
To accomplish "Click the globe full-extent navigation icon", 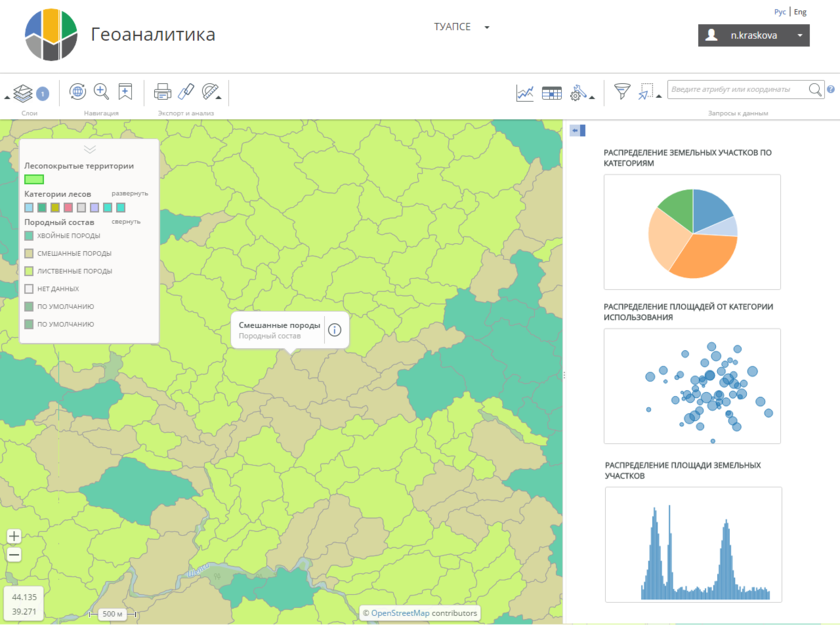I will pyautogui.click(x=77, y=92).
